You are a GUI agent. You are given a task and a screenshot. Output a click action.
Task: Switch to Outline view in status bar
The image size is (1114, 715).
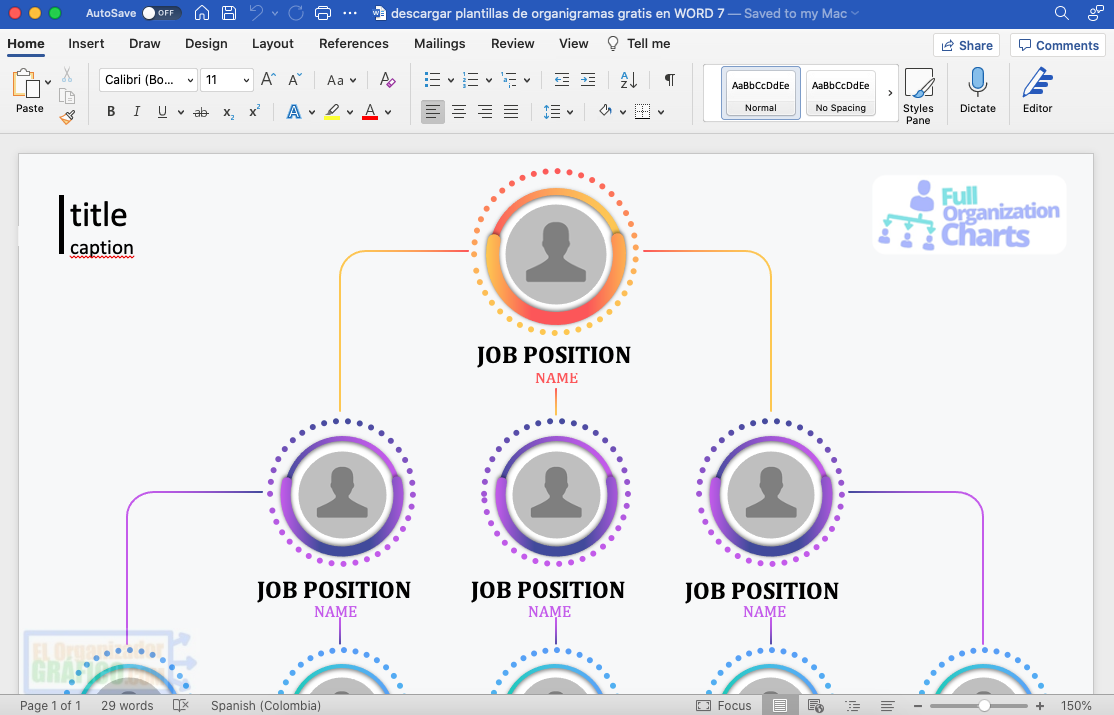[852, 705]
